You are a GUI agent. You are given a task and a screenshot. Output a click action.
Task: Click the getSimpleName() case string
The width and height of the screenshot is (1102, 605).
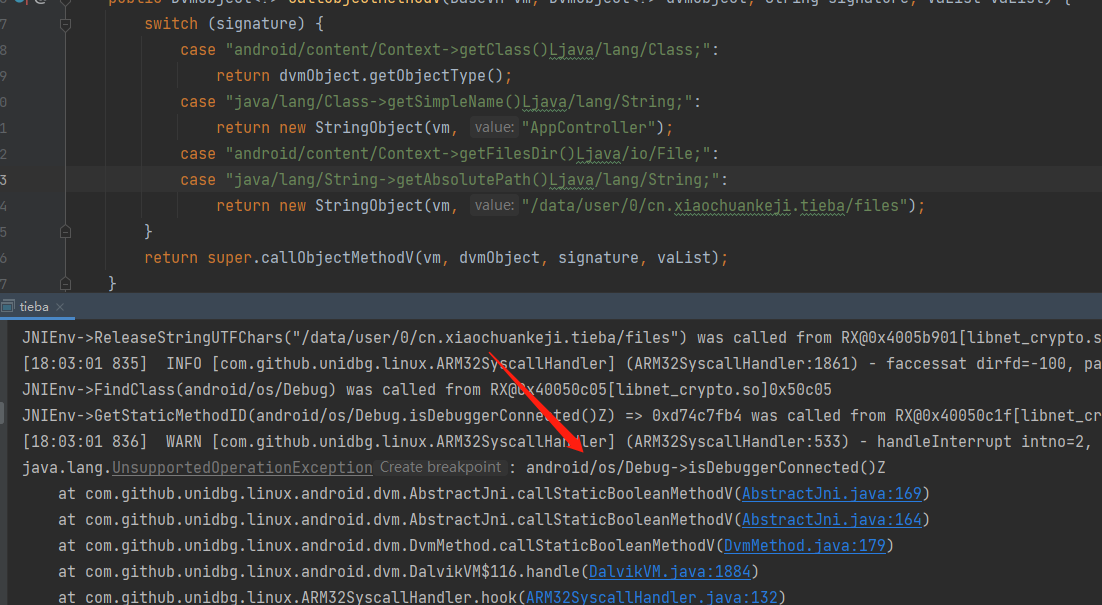[459, 102]
